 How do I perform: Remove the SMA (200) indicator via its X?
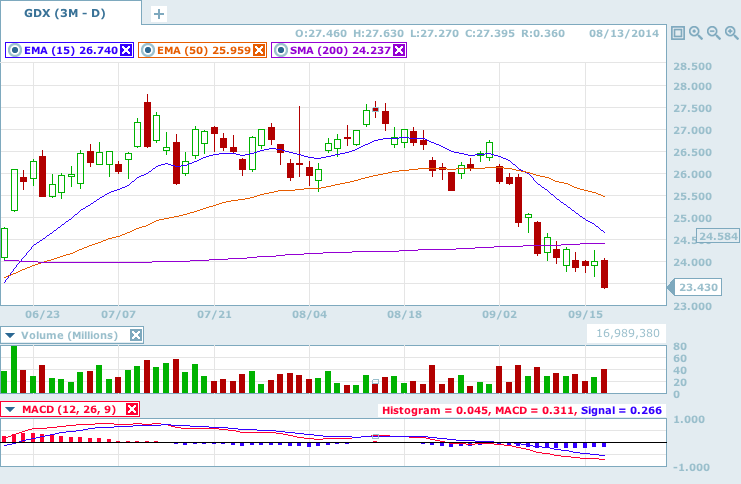click(x=399, y=50)
